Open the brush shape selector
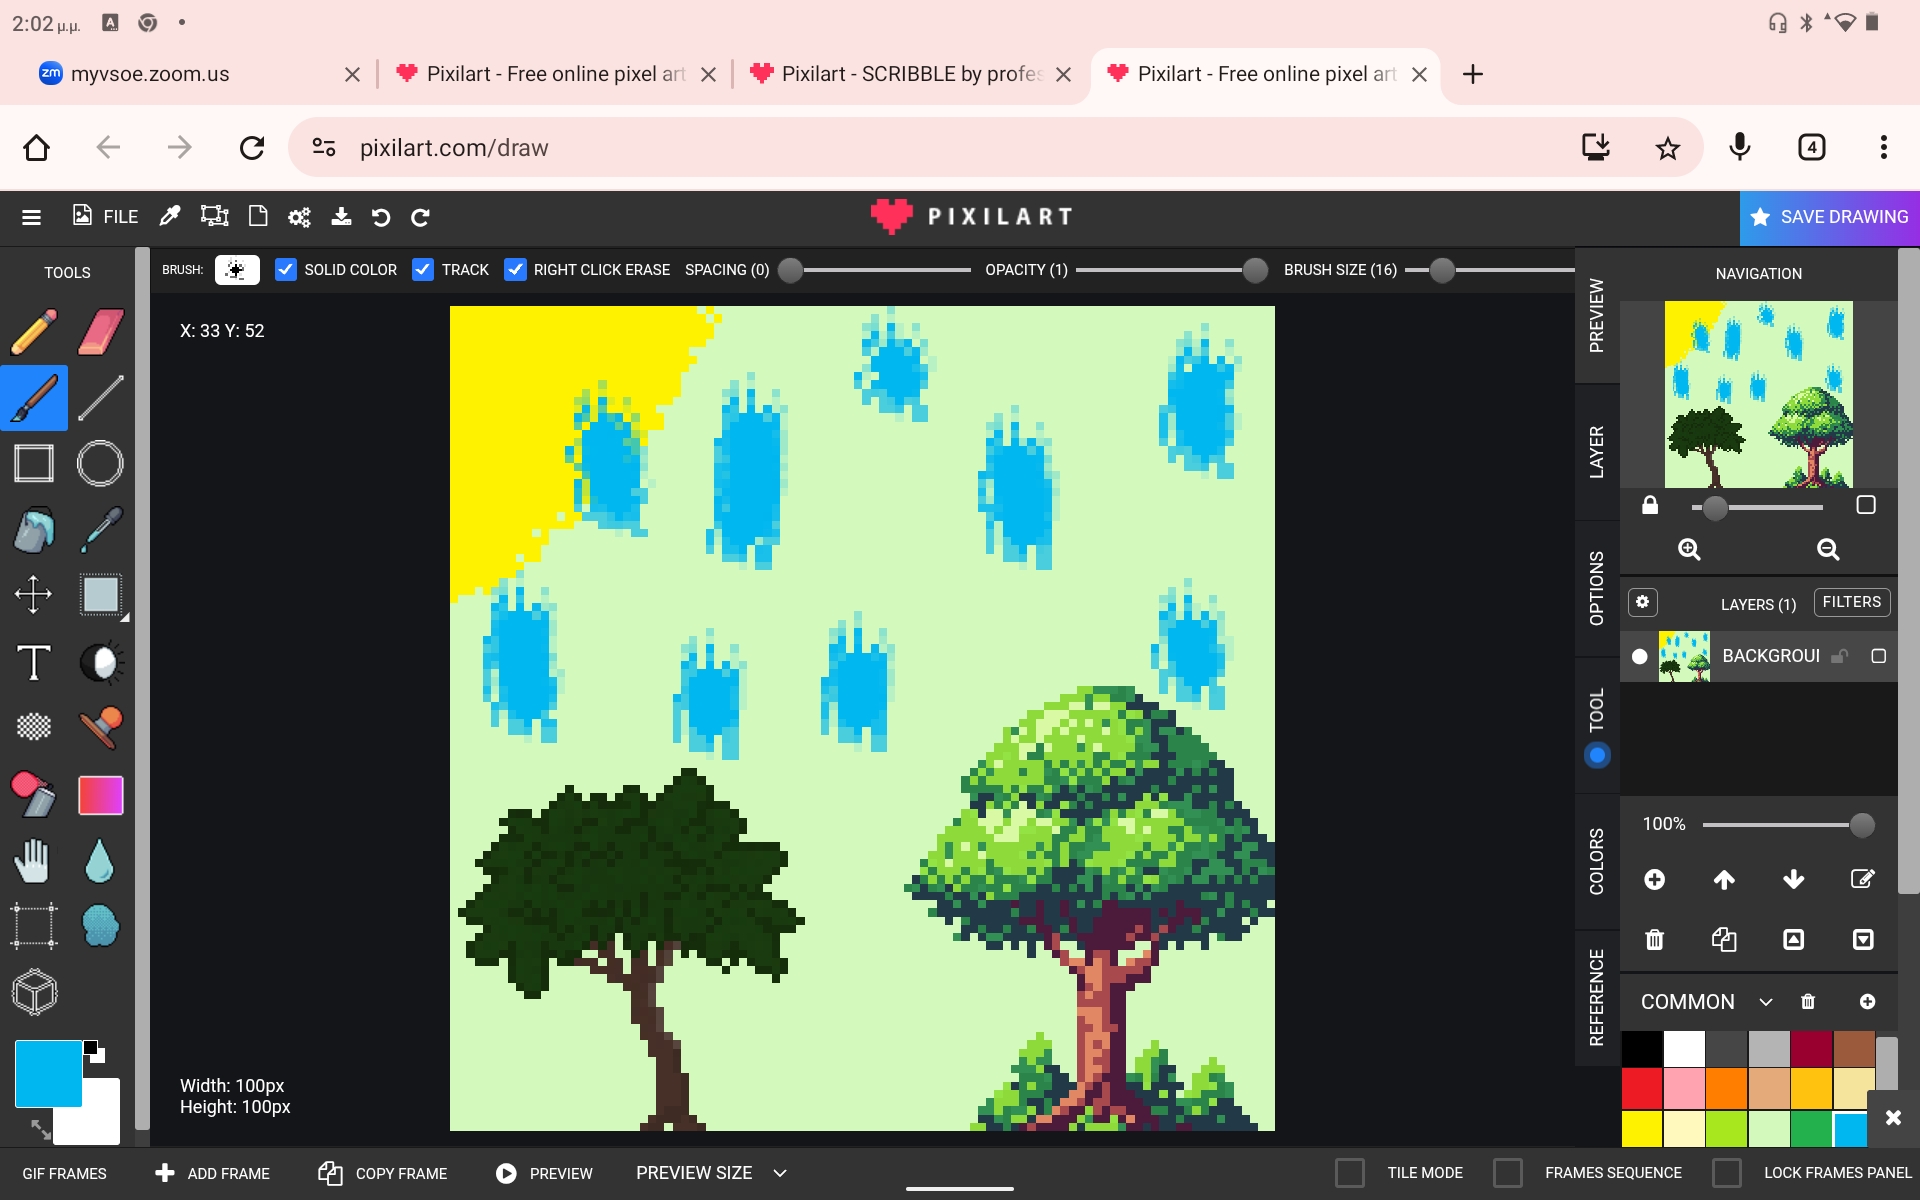This screenshot has height=1200, width=1920. point(237,270)
